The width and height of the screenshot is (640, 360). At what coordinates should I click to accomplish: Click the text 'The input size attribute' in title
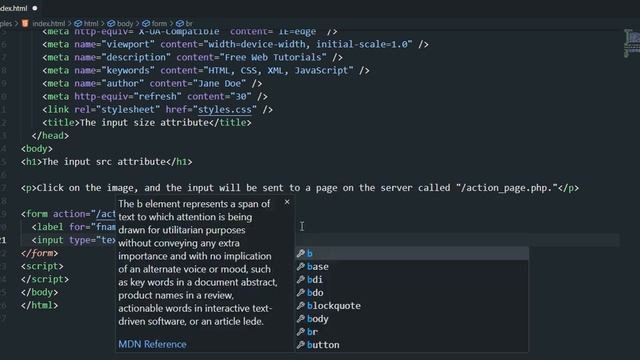pos(144,122)
